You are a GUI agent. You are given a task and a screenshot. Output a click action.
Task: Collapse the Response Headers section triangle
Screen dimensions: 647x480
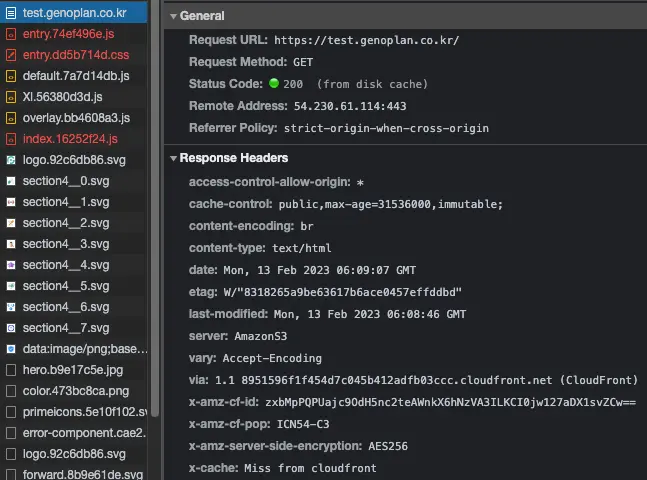pyautogui.click(x=173, y=159)
